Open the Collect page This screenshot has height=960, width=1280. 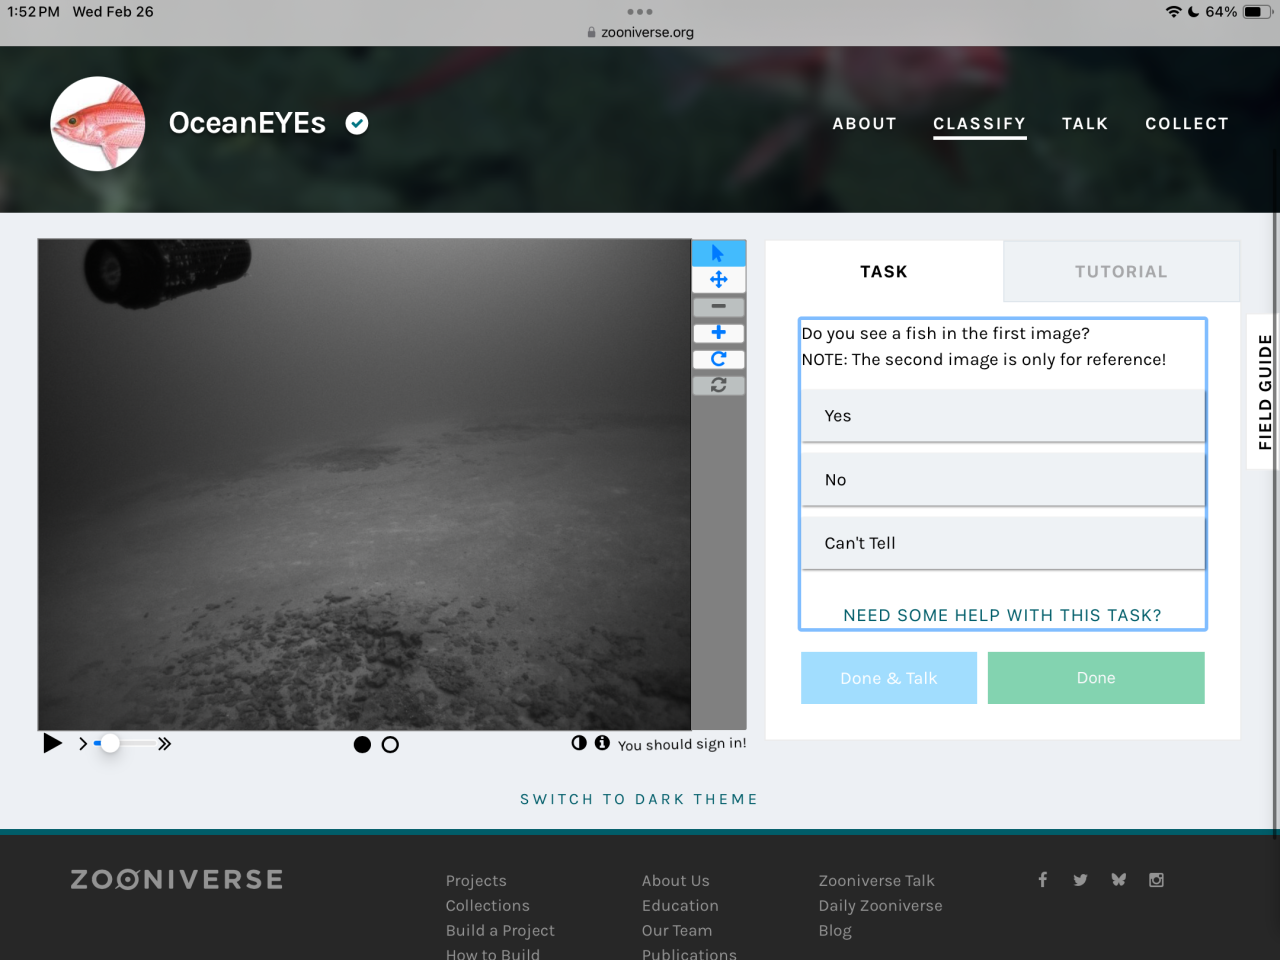point(1187,124)
